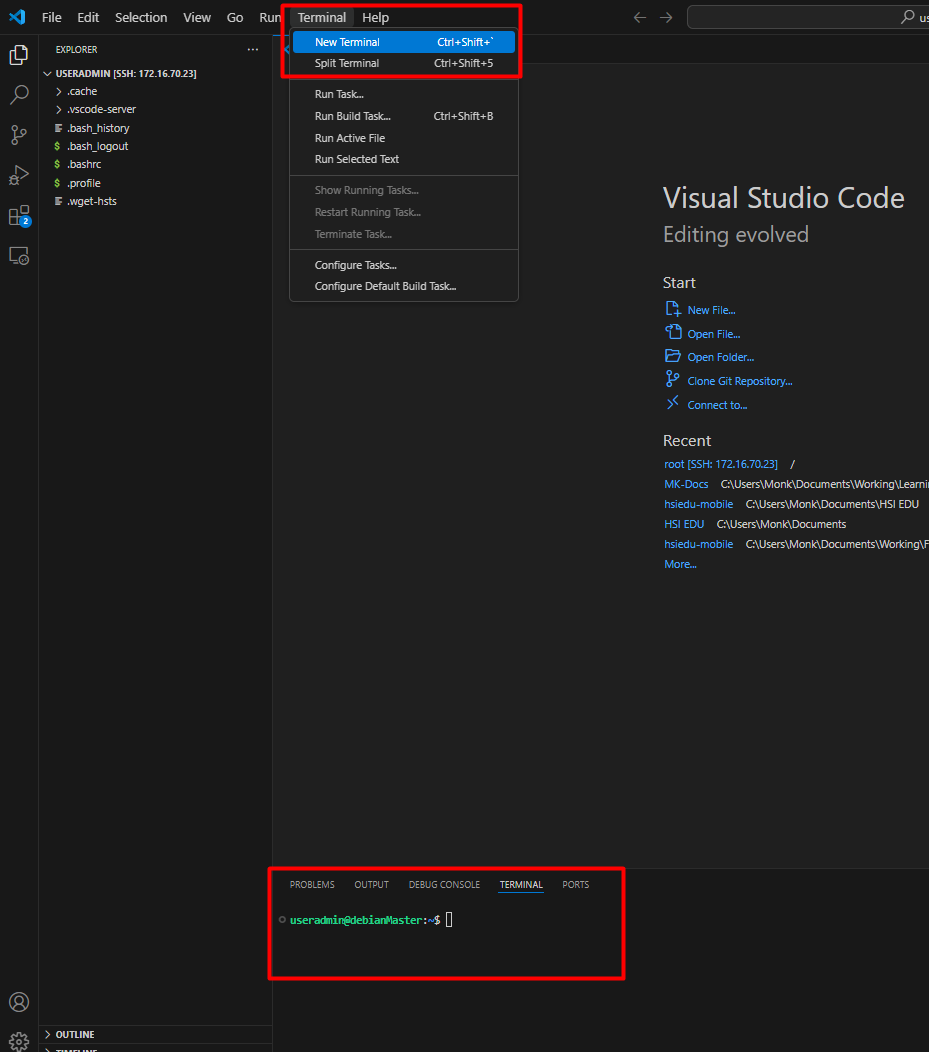Click the Explorer more actions ellipsis
Viewport: 929px width, 1052px height.
(253, 49)
